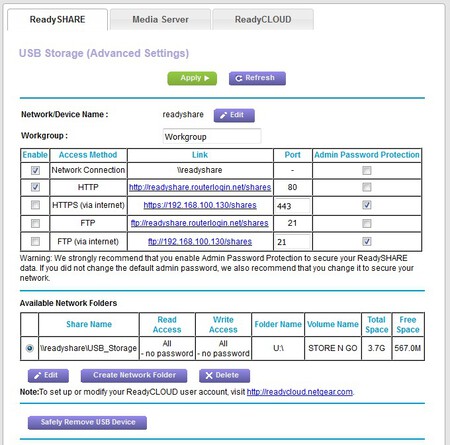Click the Access Method column header

pos(88,155)
